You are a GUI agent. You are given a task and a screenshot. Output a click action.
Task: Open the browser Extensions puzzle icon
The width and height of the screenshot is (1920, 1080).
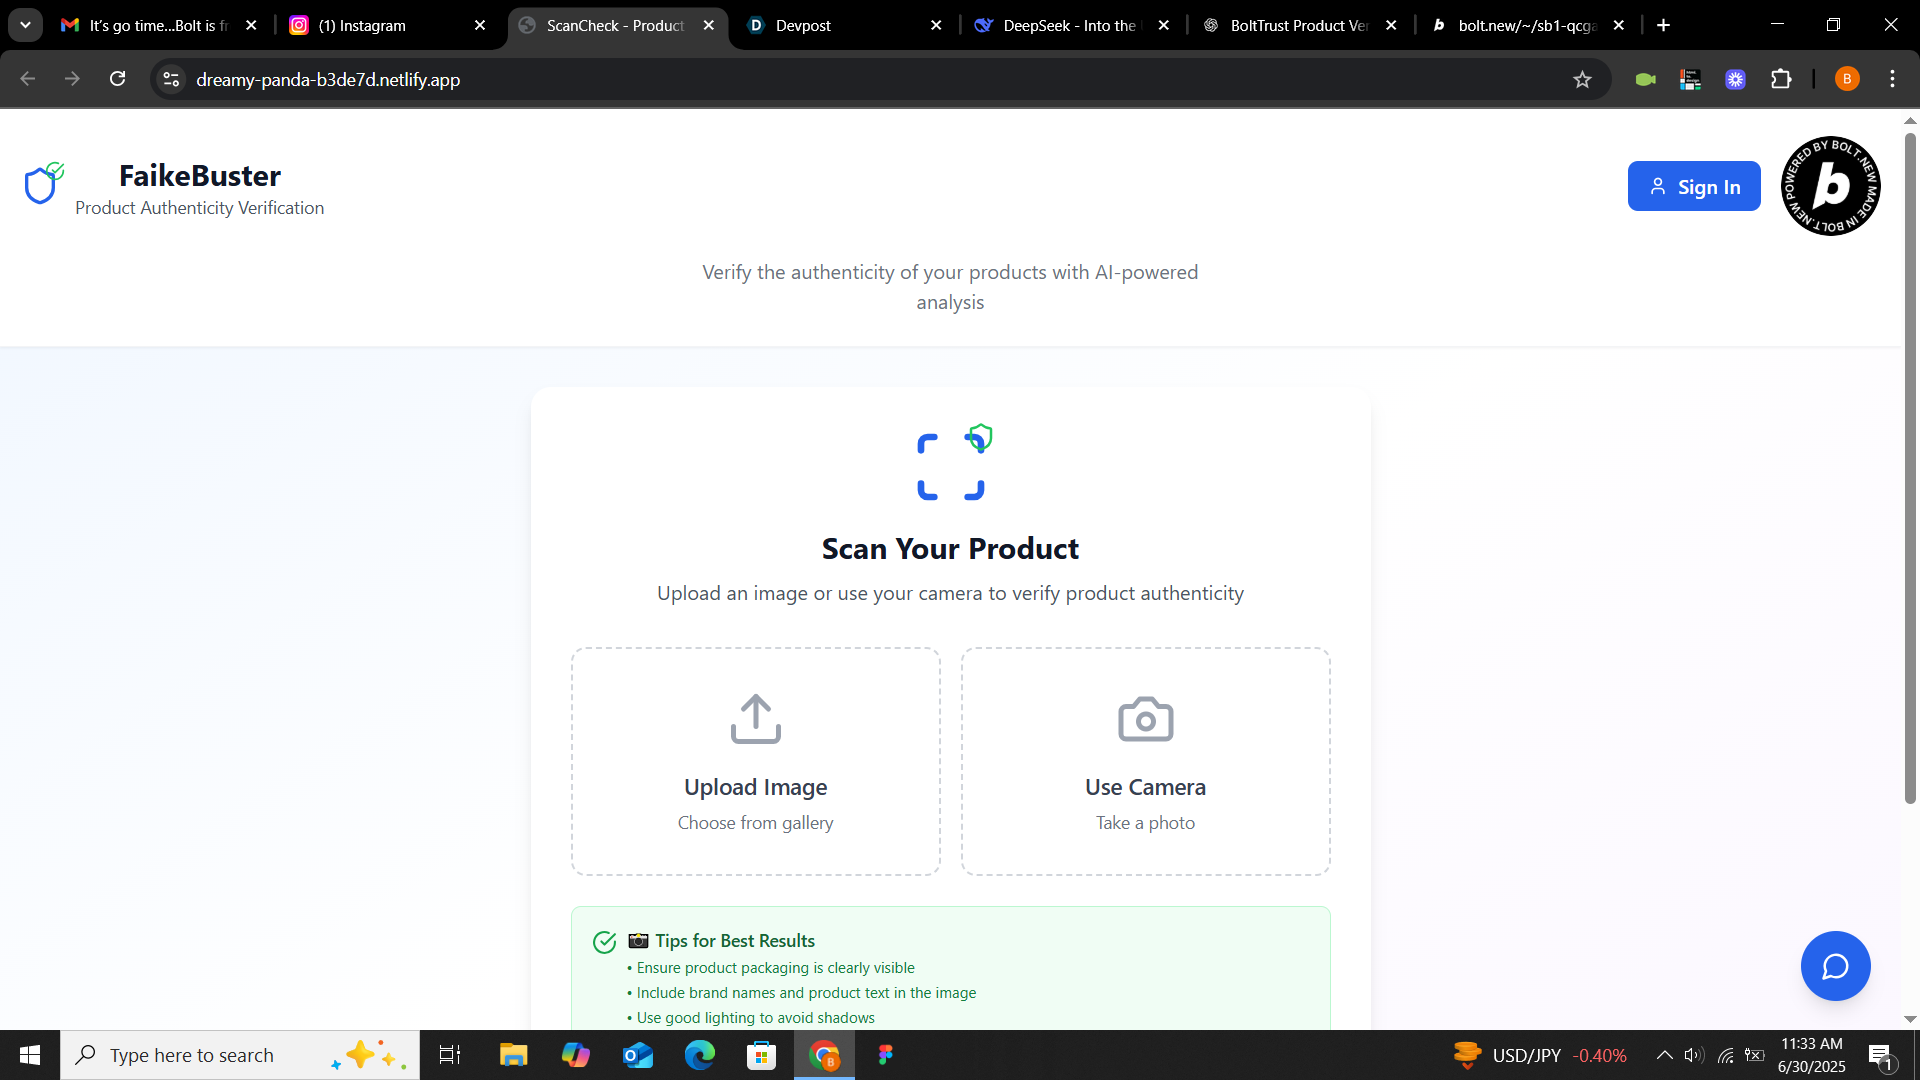pyautogui.click(x=1781, y=80)
